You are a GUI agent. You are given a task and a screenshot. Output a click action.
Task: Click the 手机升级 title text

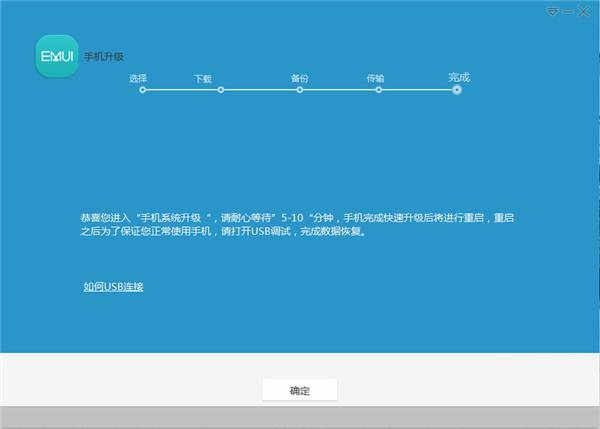click(x=104, y=57)
